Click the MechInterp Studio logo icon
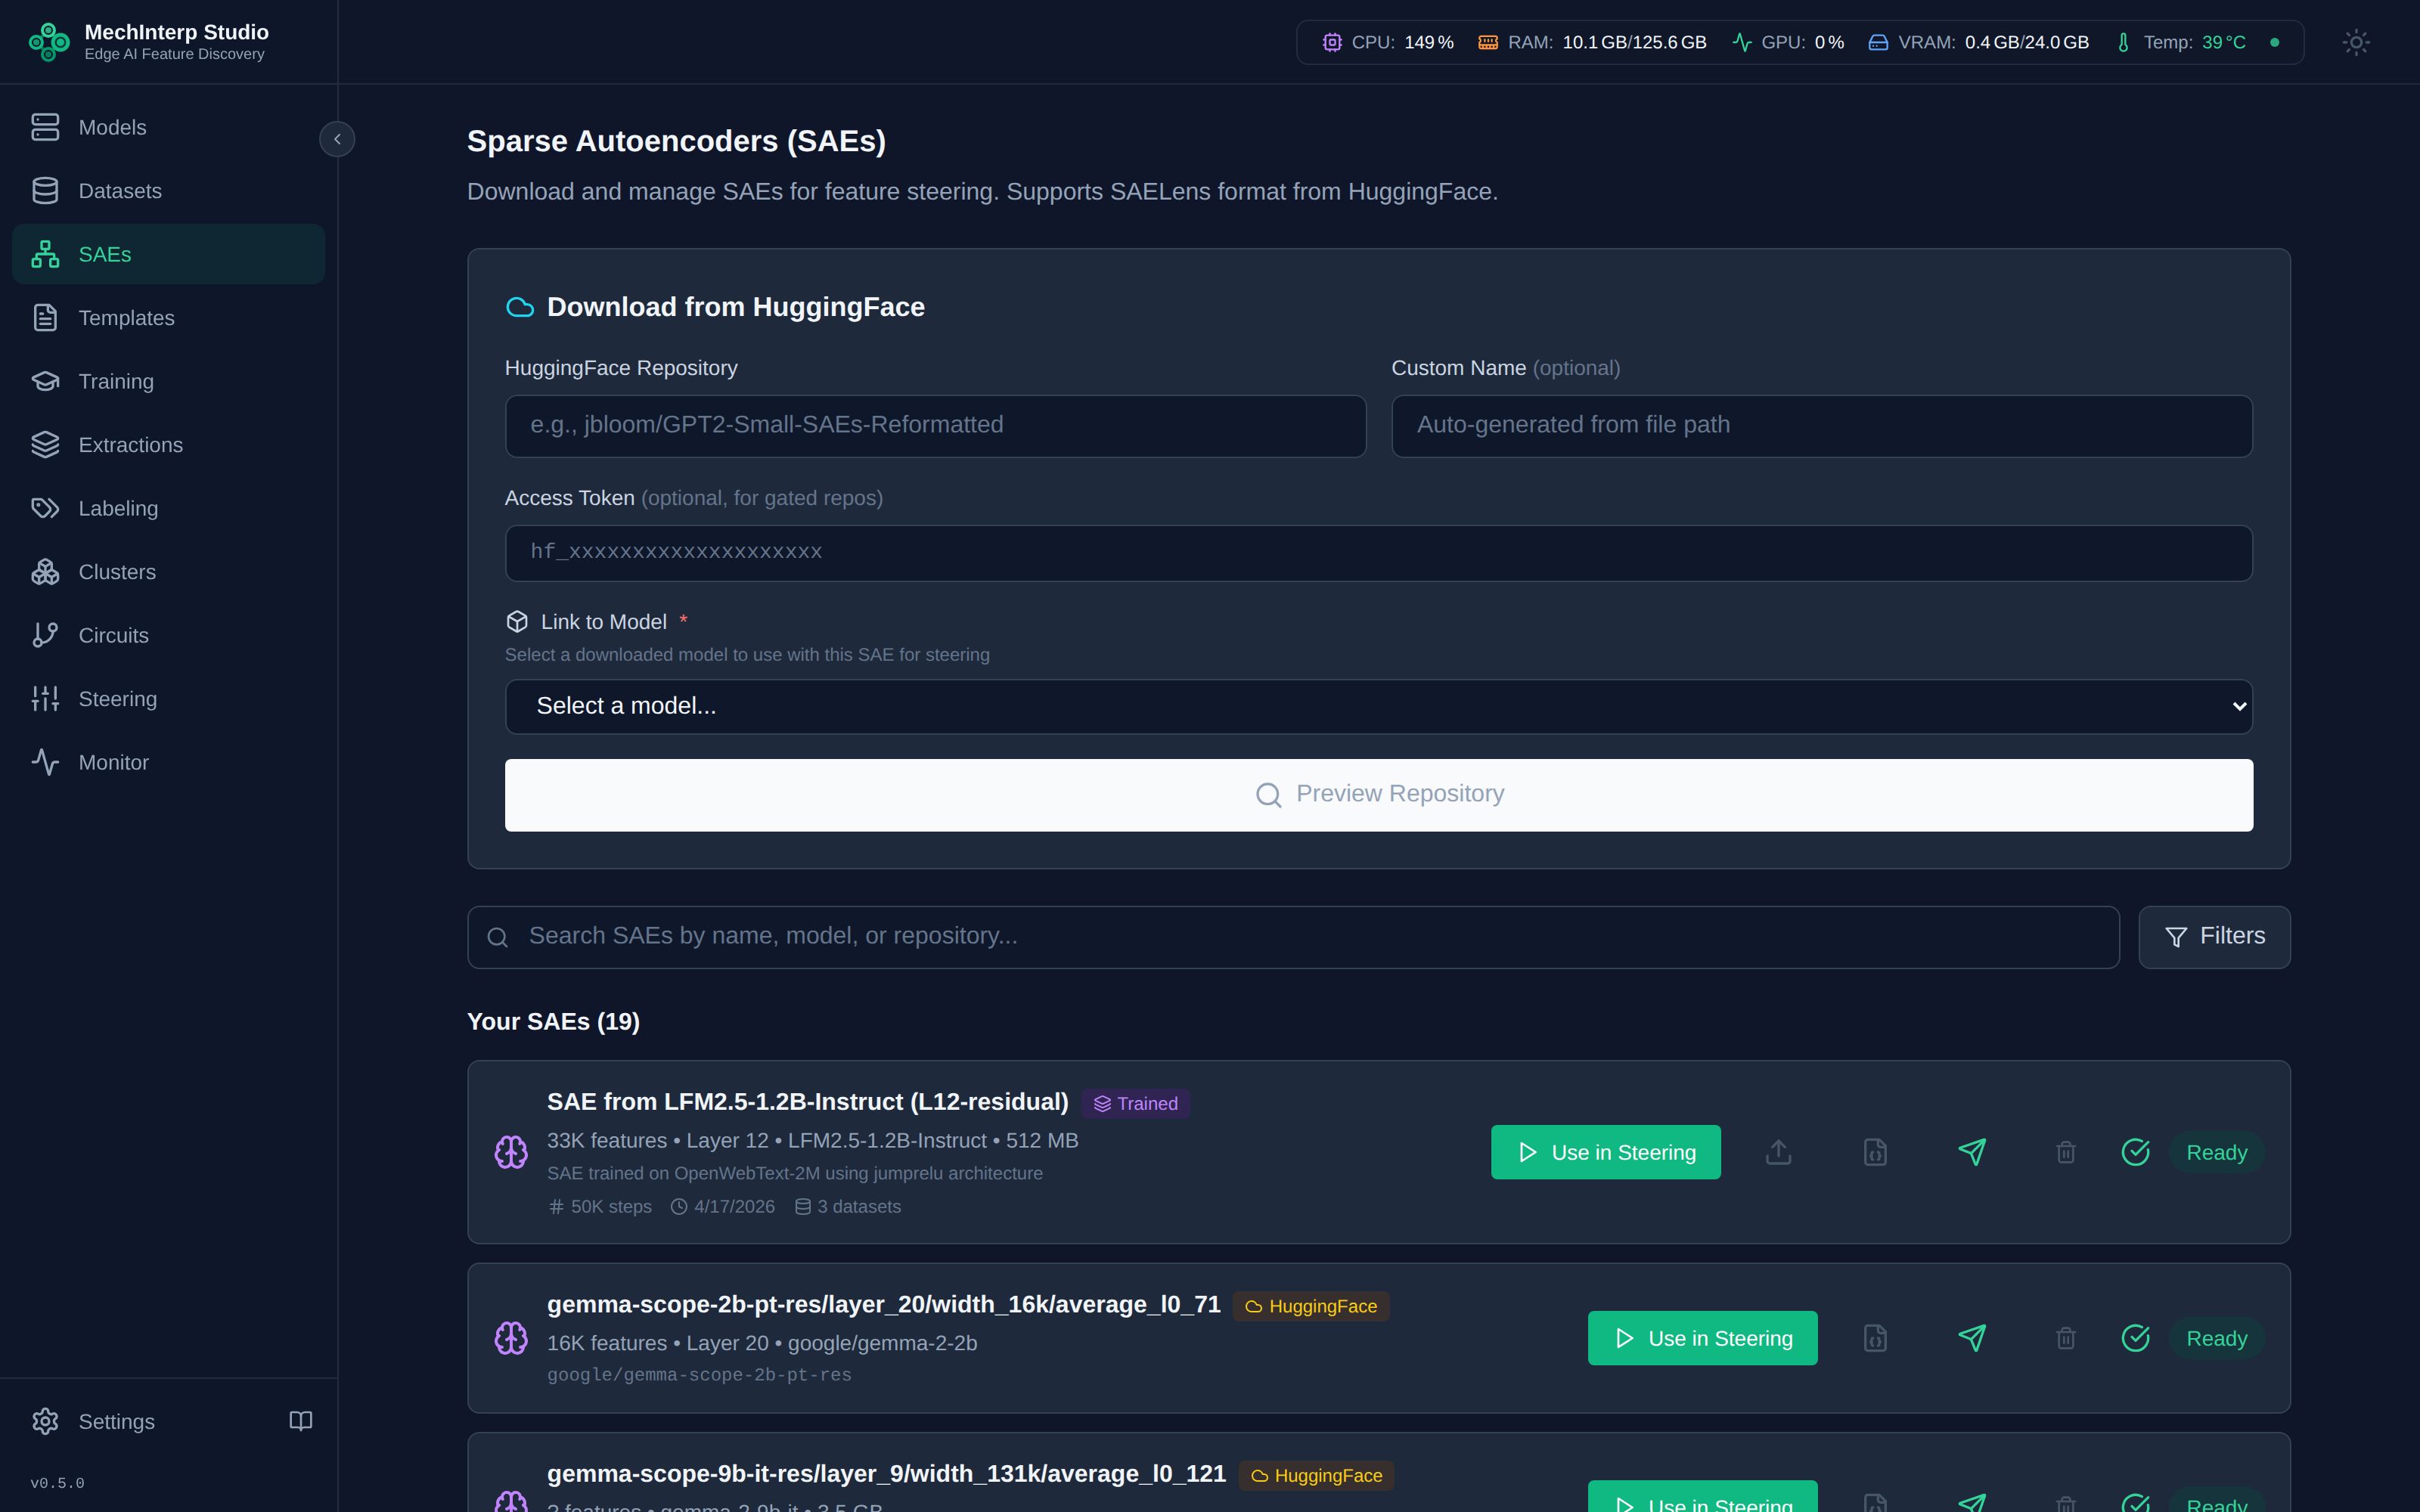This screenshot has width=2420, height=1512. point(49,42)
